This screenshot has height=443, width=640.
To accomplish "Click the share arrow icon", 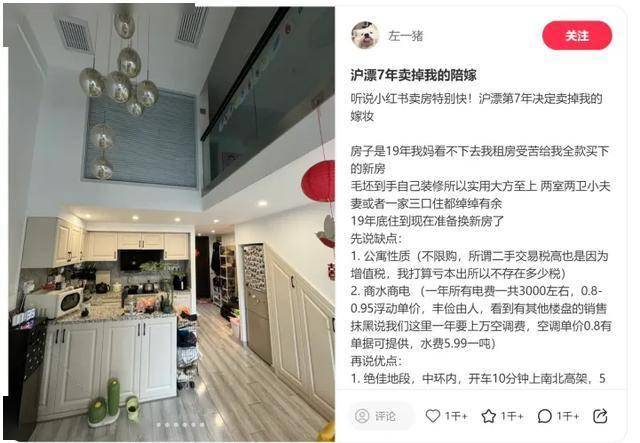I will pyautogui.click(x=600, y=416).
